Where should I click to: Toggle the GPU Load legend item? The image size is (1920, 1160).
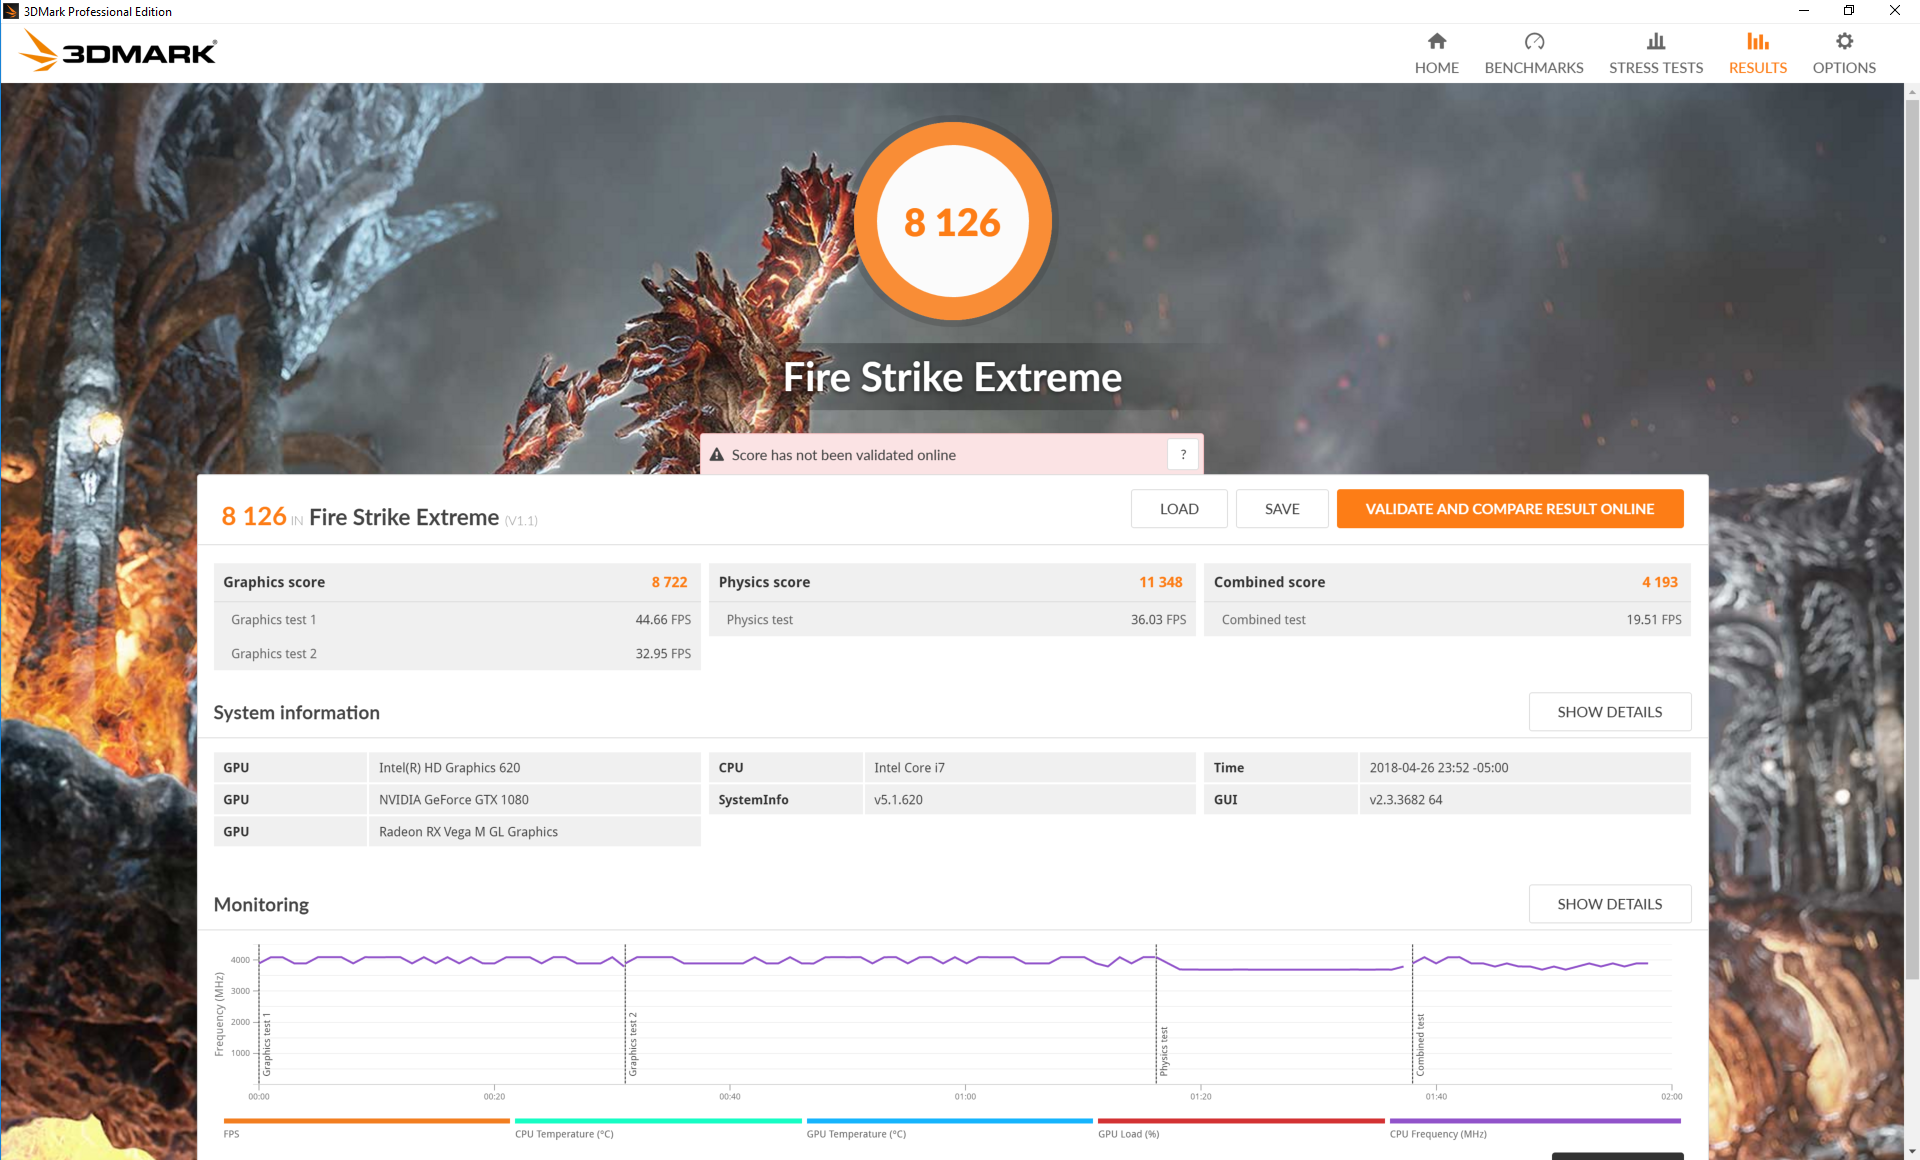[x=1128, y=1133]
